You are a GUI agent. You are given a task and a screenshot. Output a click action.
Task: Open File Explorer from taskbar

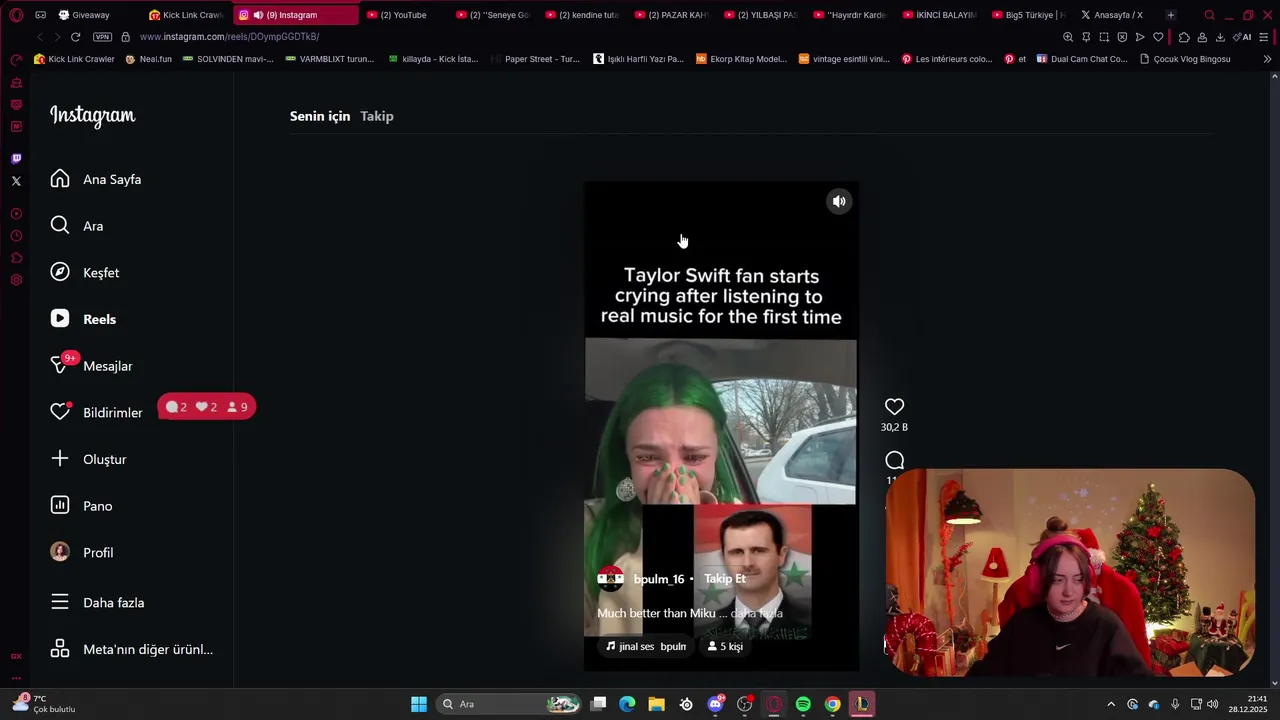click(x=656, y=704)
